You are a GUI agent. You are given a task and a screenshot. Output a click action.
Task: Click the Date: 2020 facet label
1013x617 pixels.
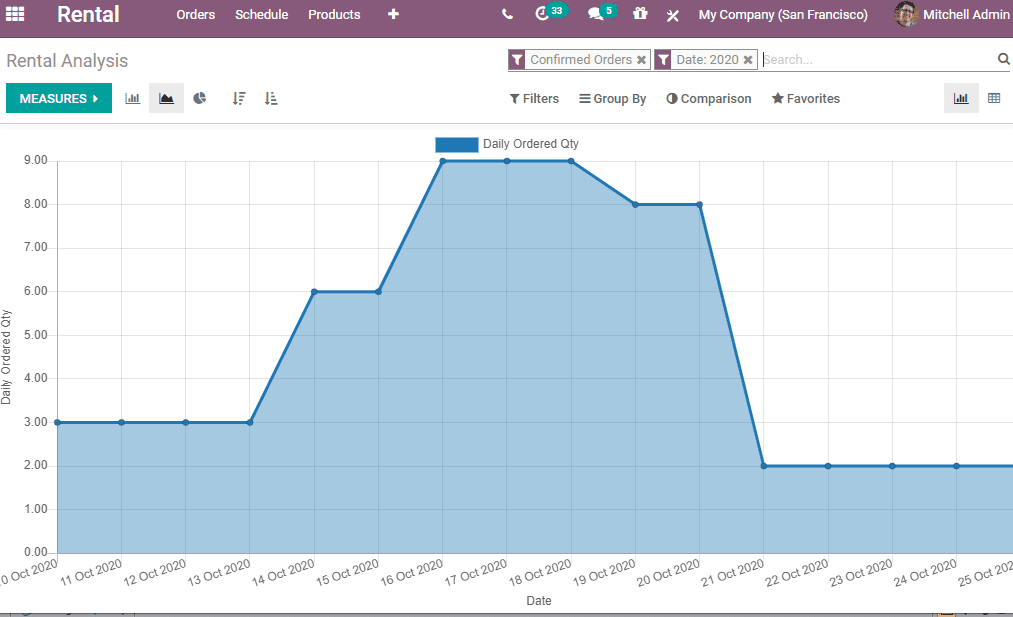[707, 59]
